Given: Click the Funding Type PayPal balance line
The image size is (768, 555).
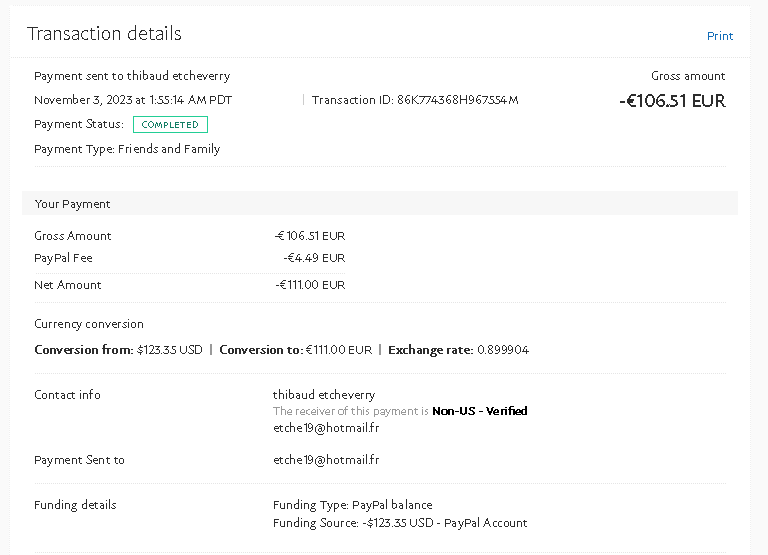Looking at the screenshot, I should 352,505.
